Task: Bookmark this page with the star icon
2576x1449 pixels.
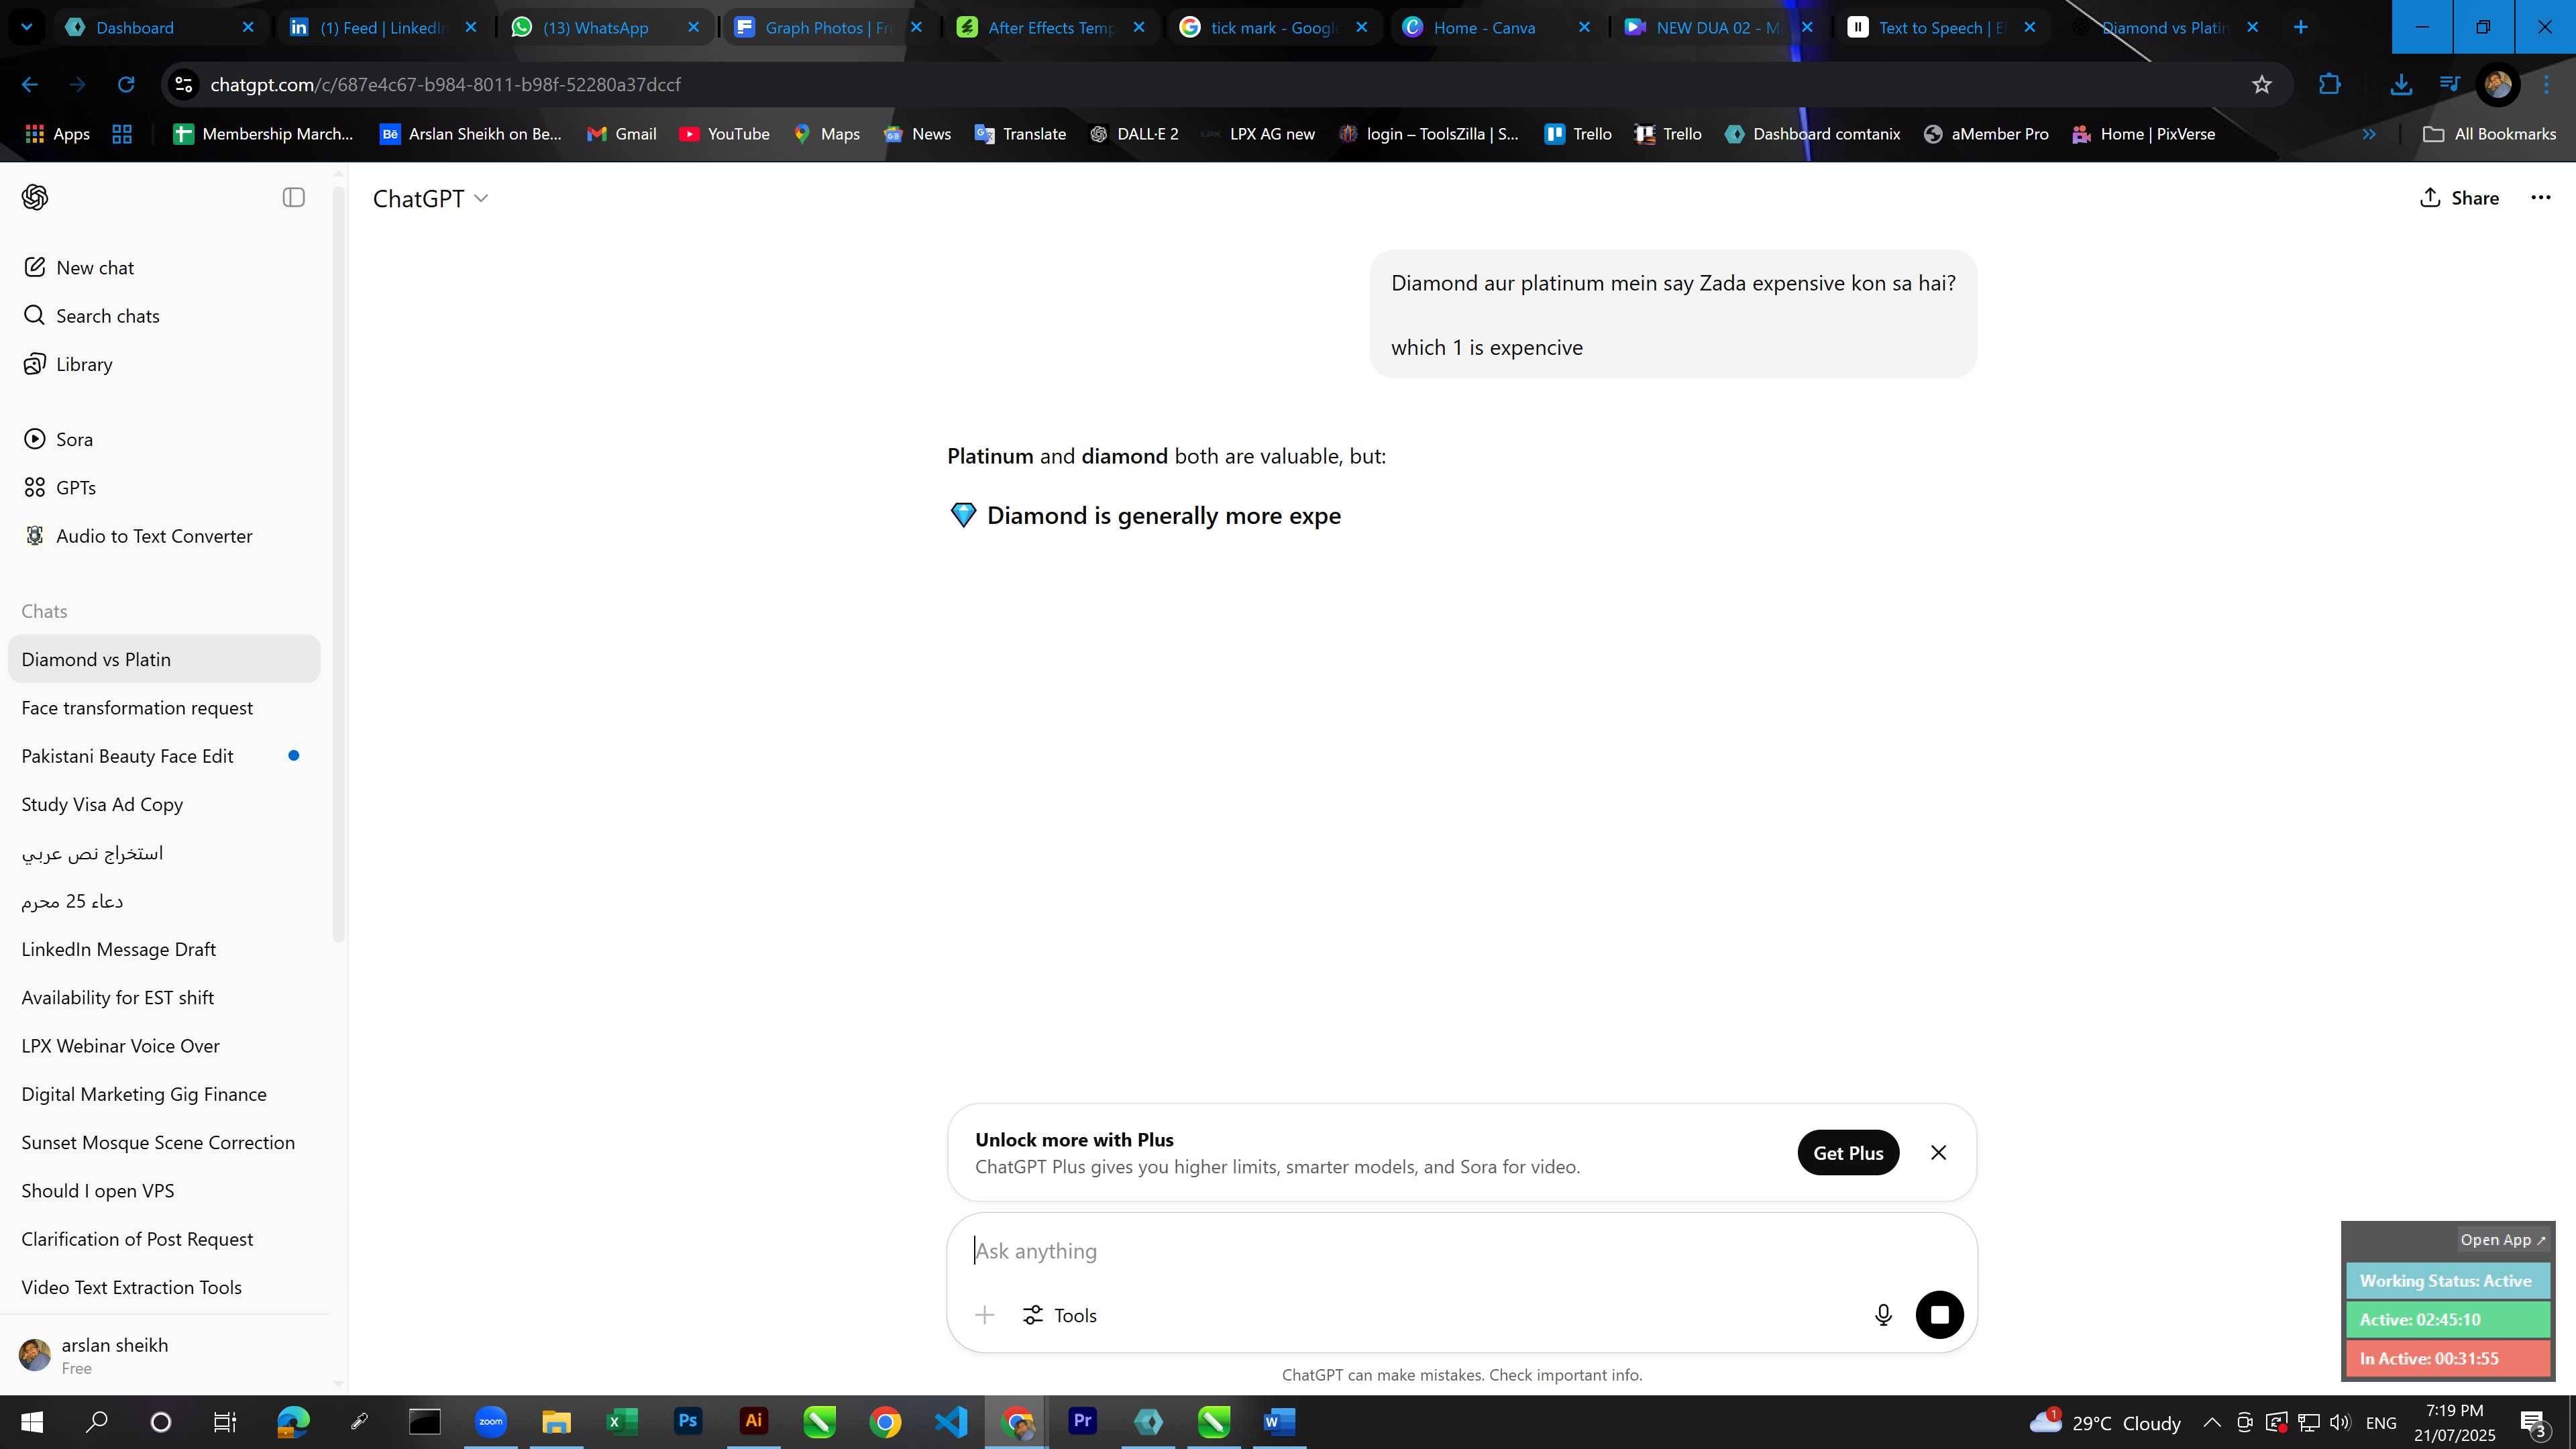Action: [x=2262, y=85]
